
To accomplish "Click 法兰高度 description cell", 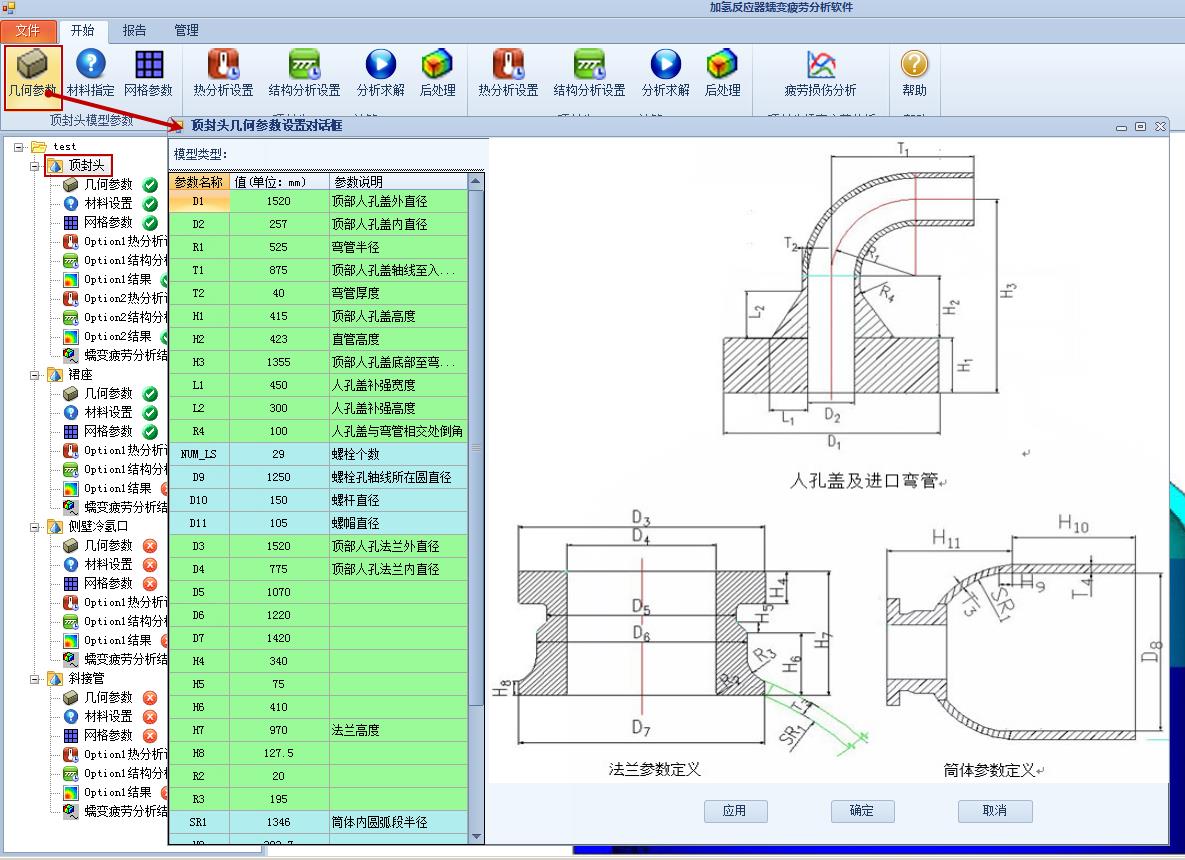I will (398, 730).
